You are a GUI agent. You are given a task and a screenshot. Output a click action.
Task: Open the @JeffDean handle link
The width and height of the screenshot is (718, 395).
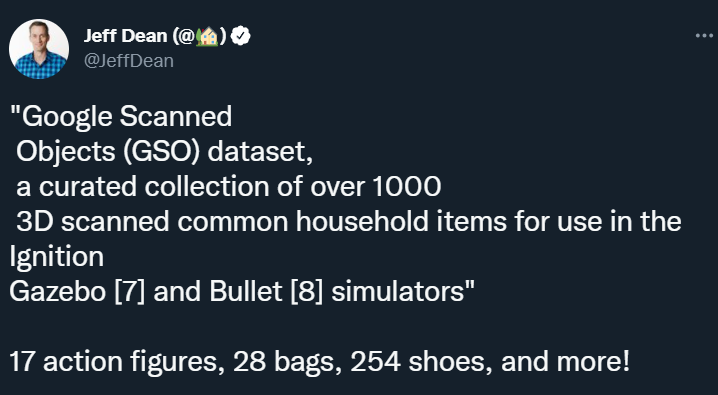[129, 61]
